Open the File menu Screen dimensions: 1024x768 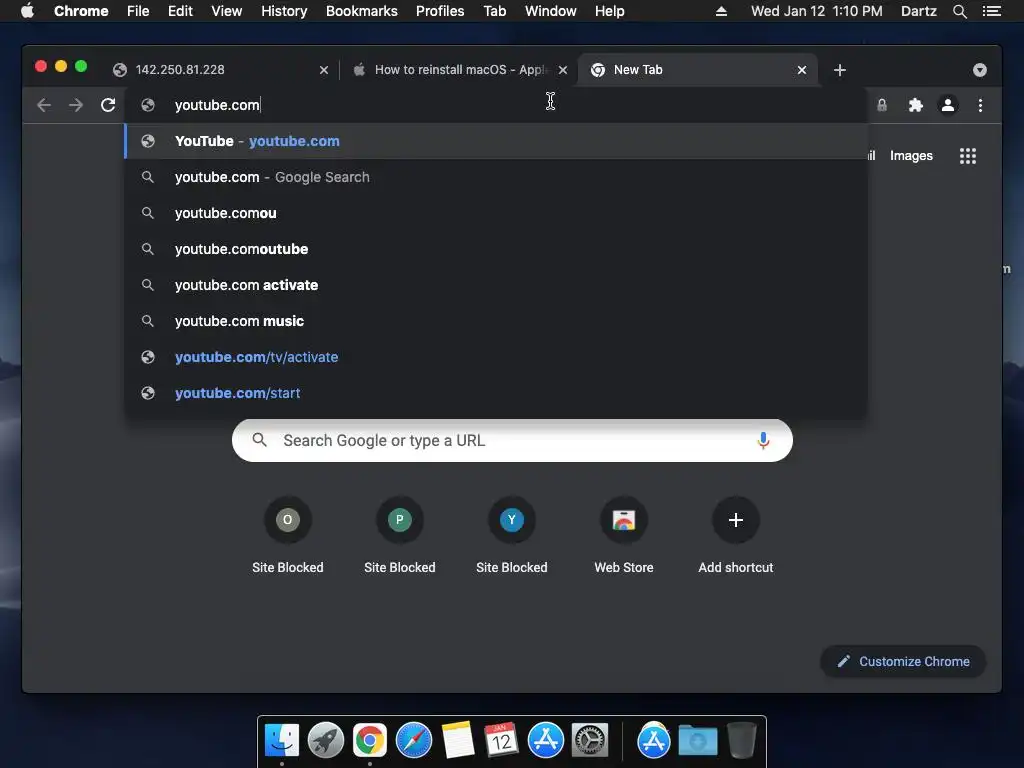click(x=138, y=11)
